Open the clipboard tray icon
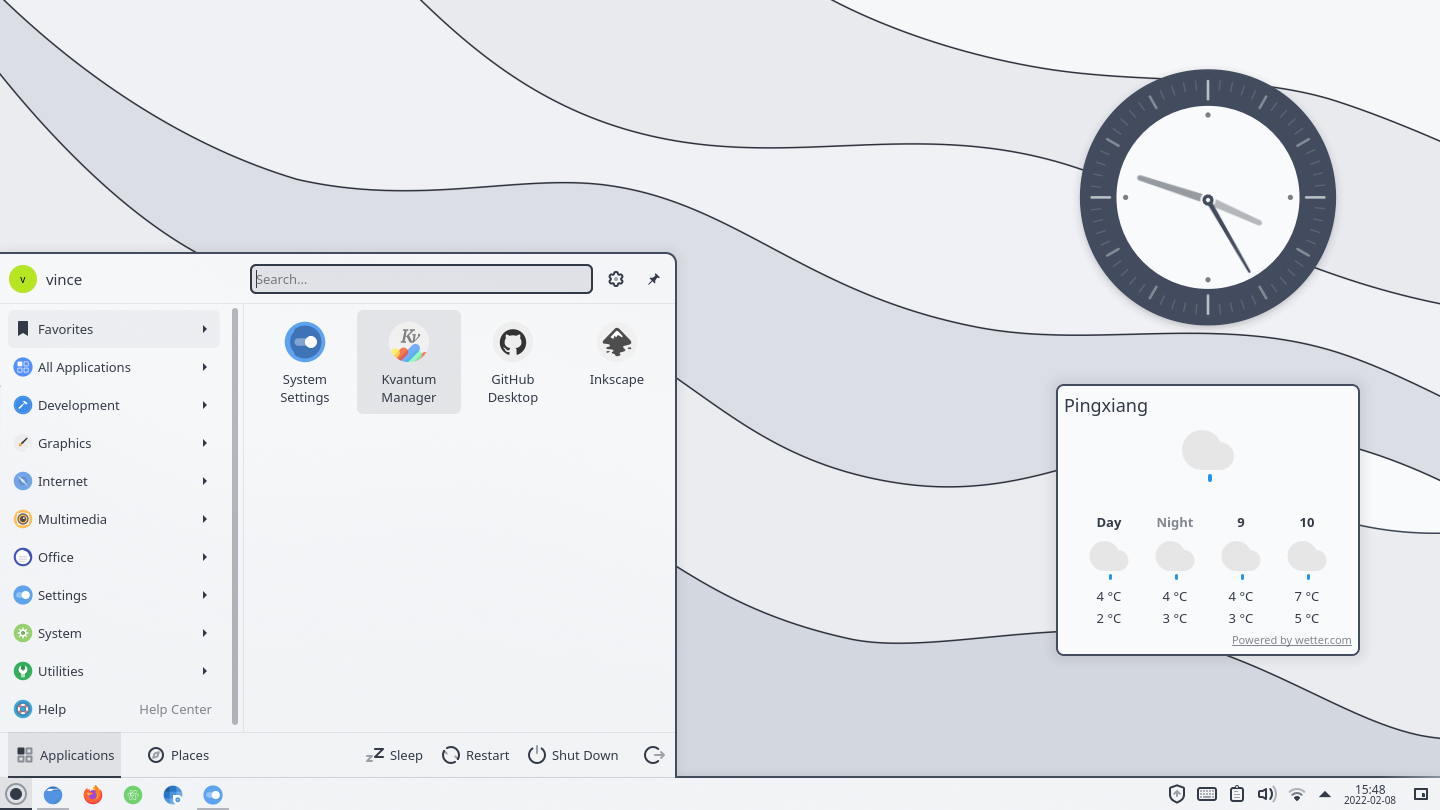This screenshot has height=810, width=1440. pyautogui.click(x=1237, y=794)
